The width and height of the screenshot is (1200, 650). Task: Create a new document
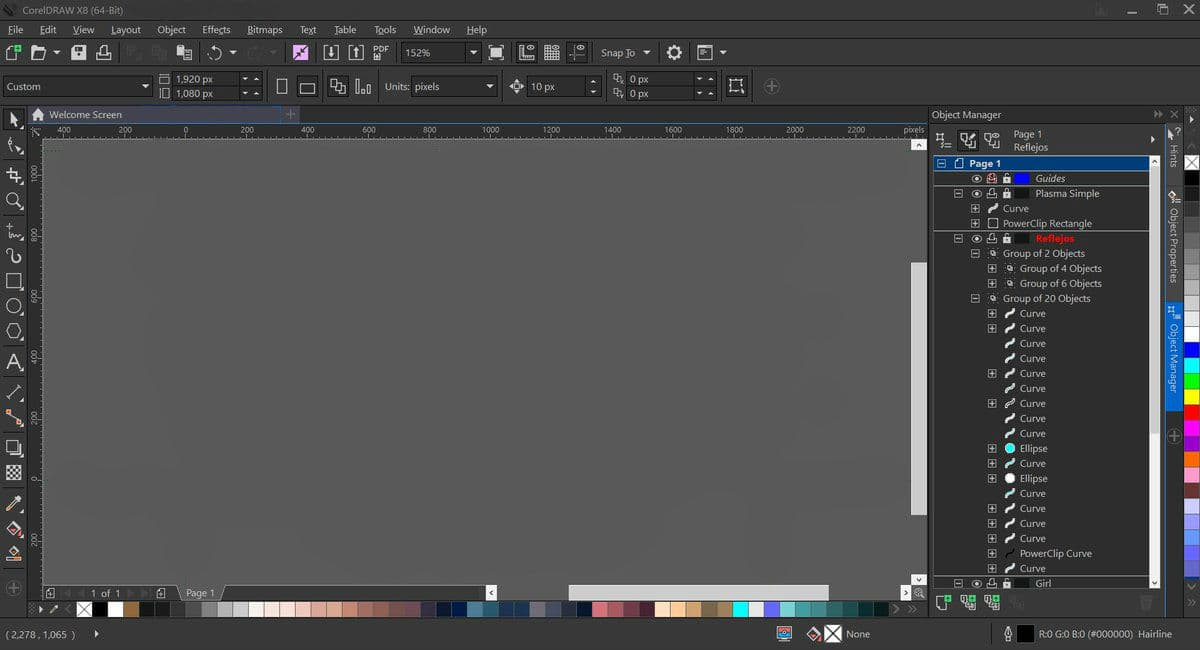(x=14, y=52)
